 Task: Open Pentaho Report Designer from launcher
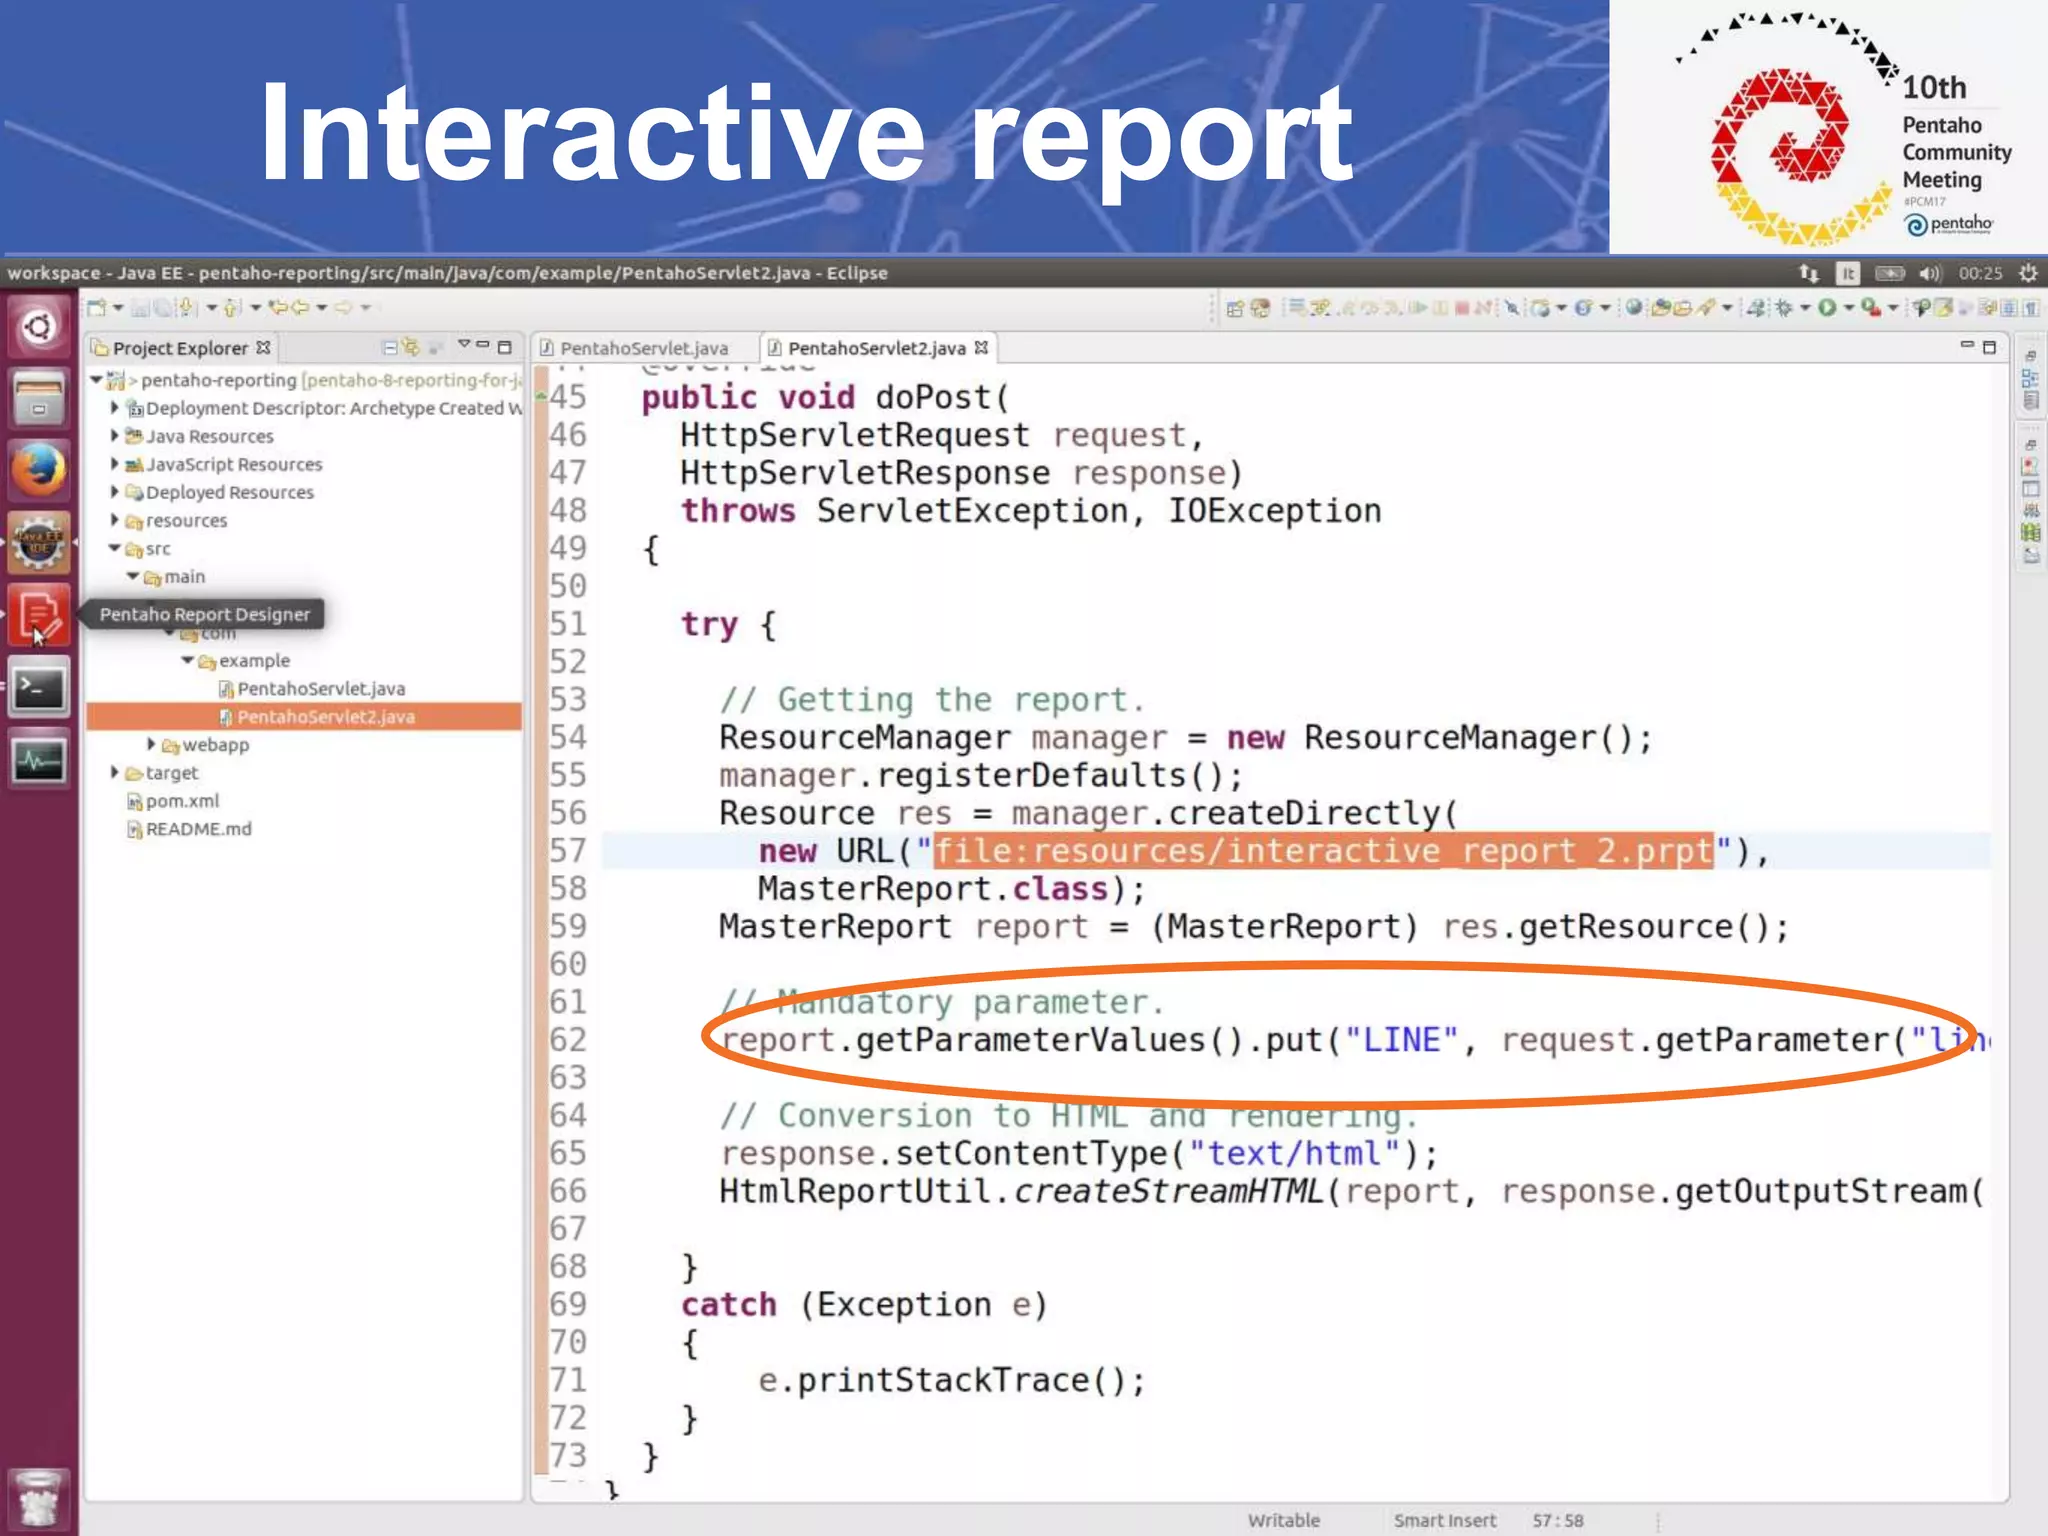coord(38,614)
